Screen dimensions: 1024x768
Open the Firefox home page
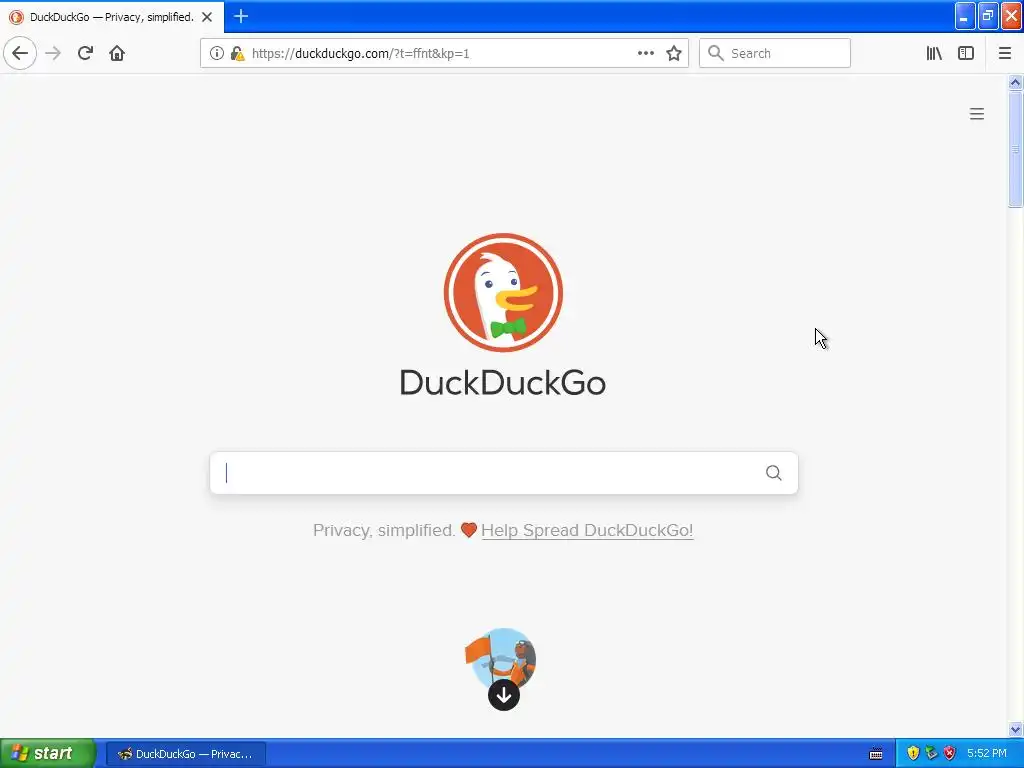tap(117, 53)
